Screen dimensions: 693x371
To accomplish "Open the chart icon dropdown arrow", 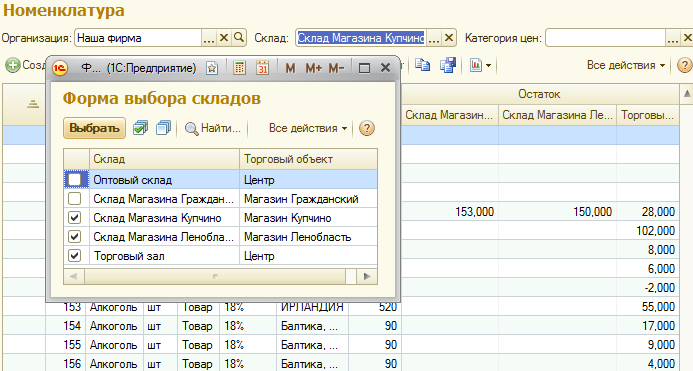I will pos(488,66).
